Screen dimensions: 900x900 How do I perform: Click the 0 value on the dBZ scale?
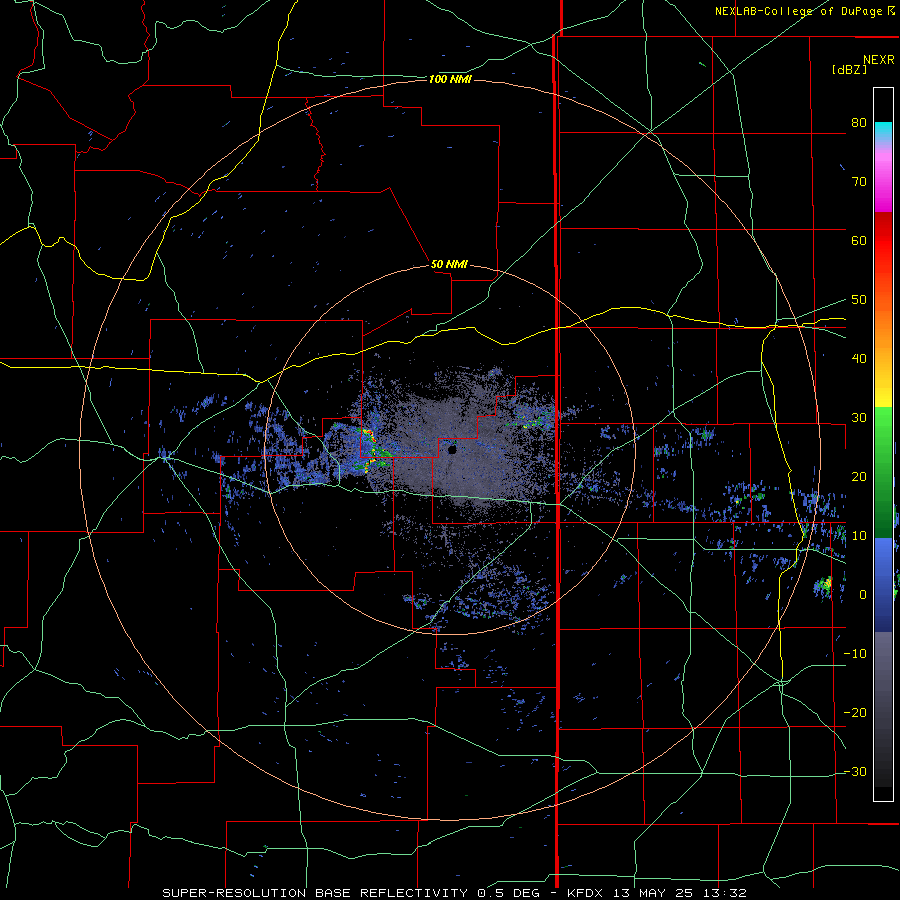863,595
